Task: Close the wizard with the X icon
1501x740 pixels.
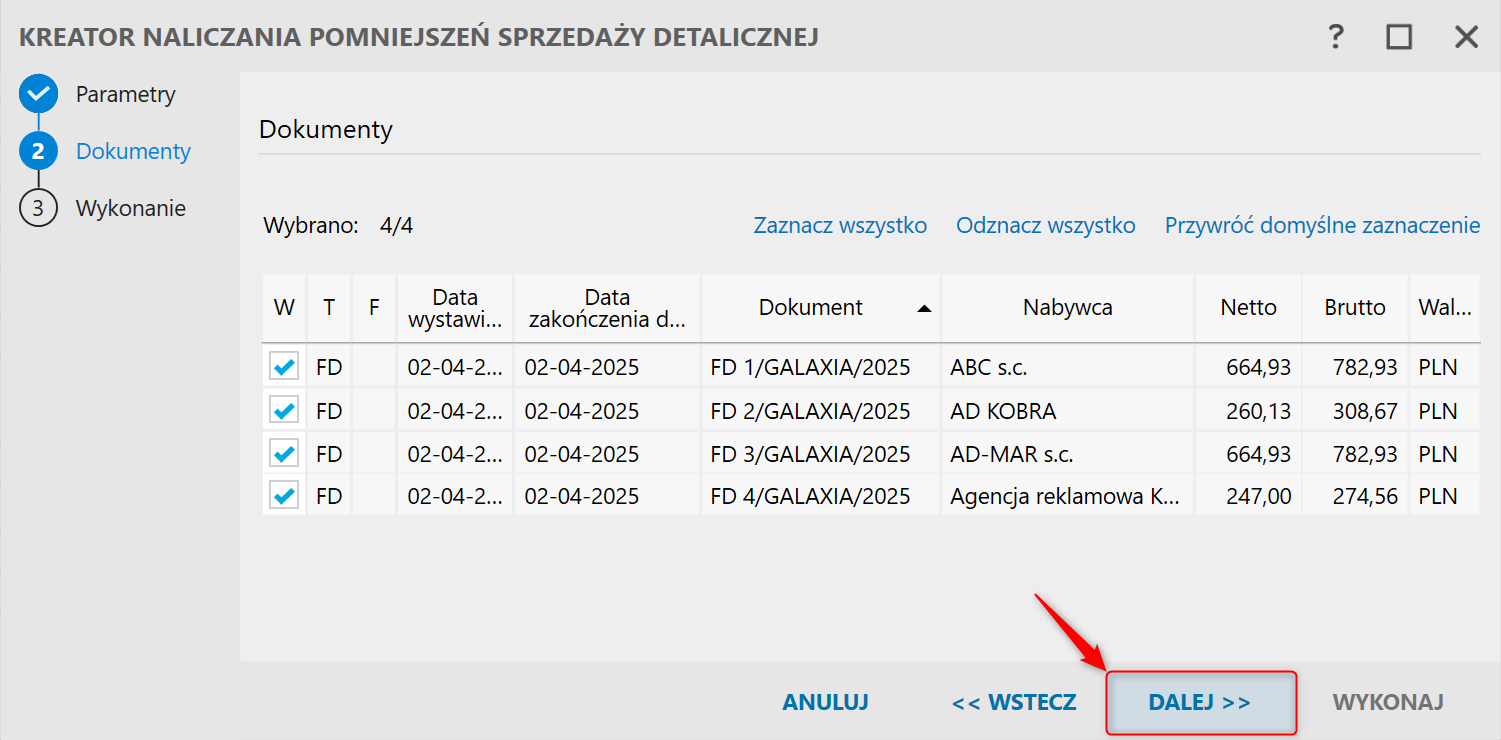Action: (1466, 38)
